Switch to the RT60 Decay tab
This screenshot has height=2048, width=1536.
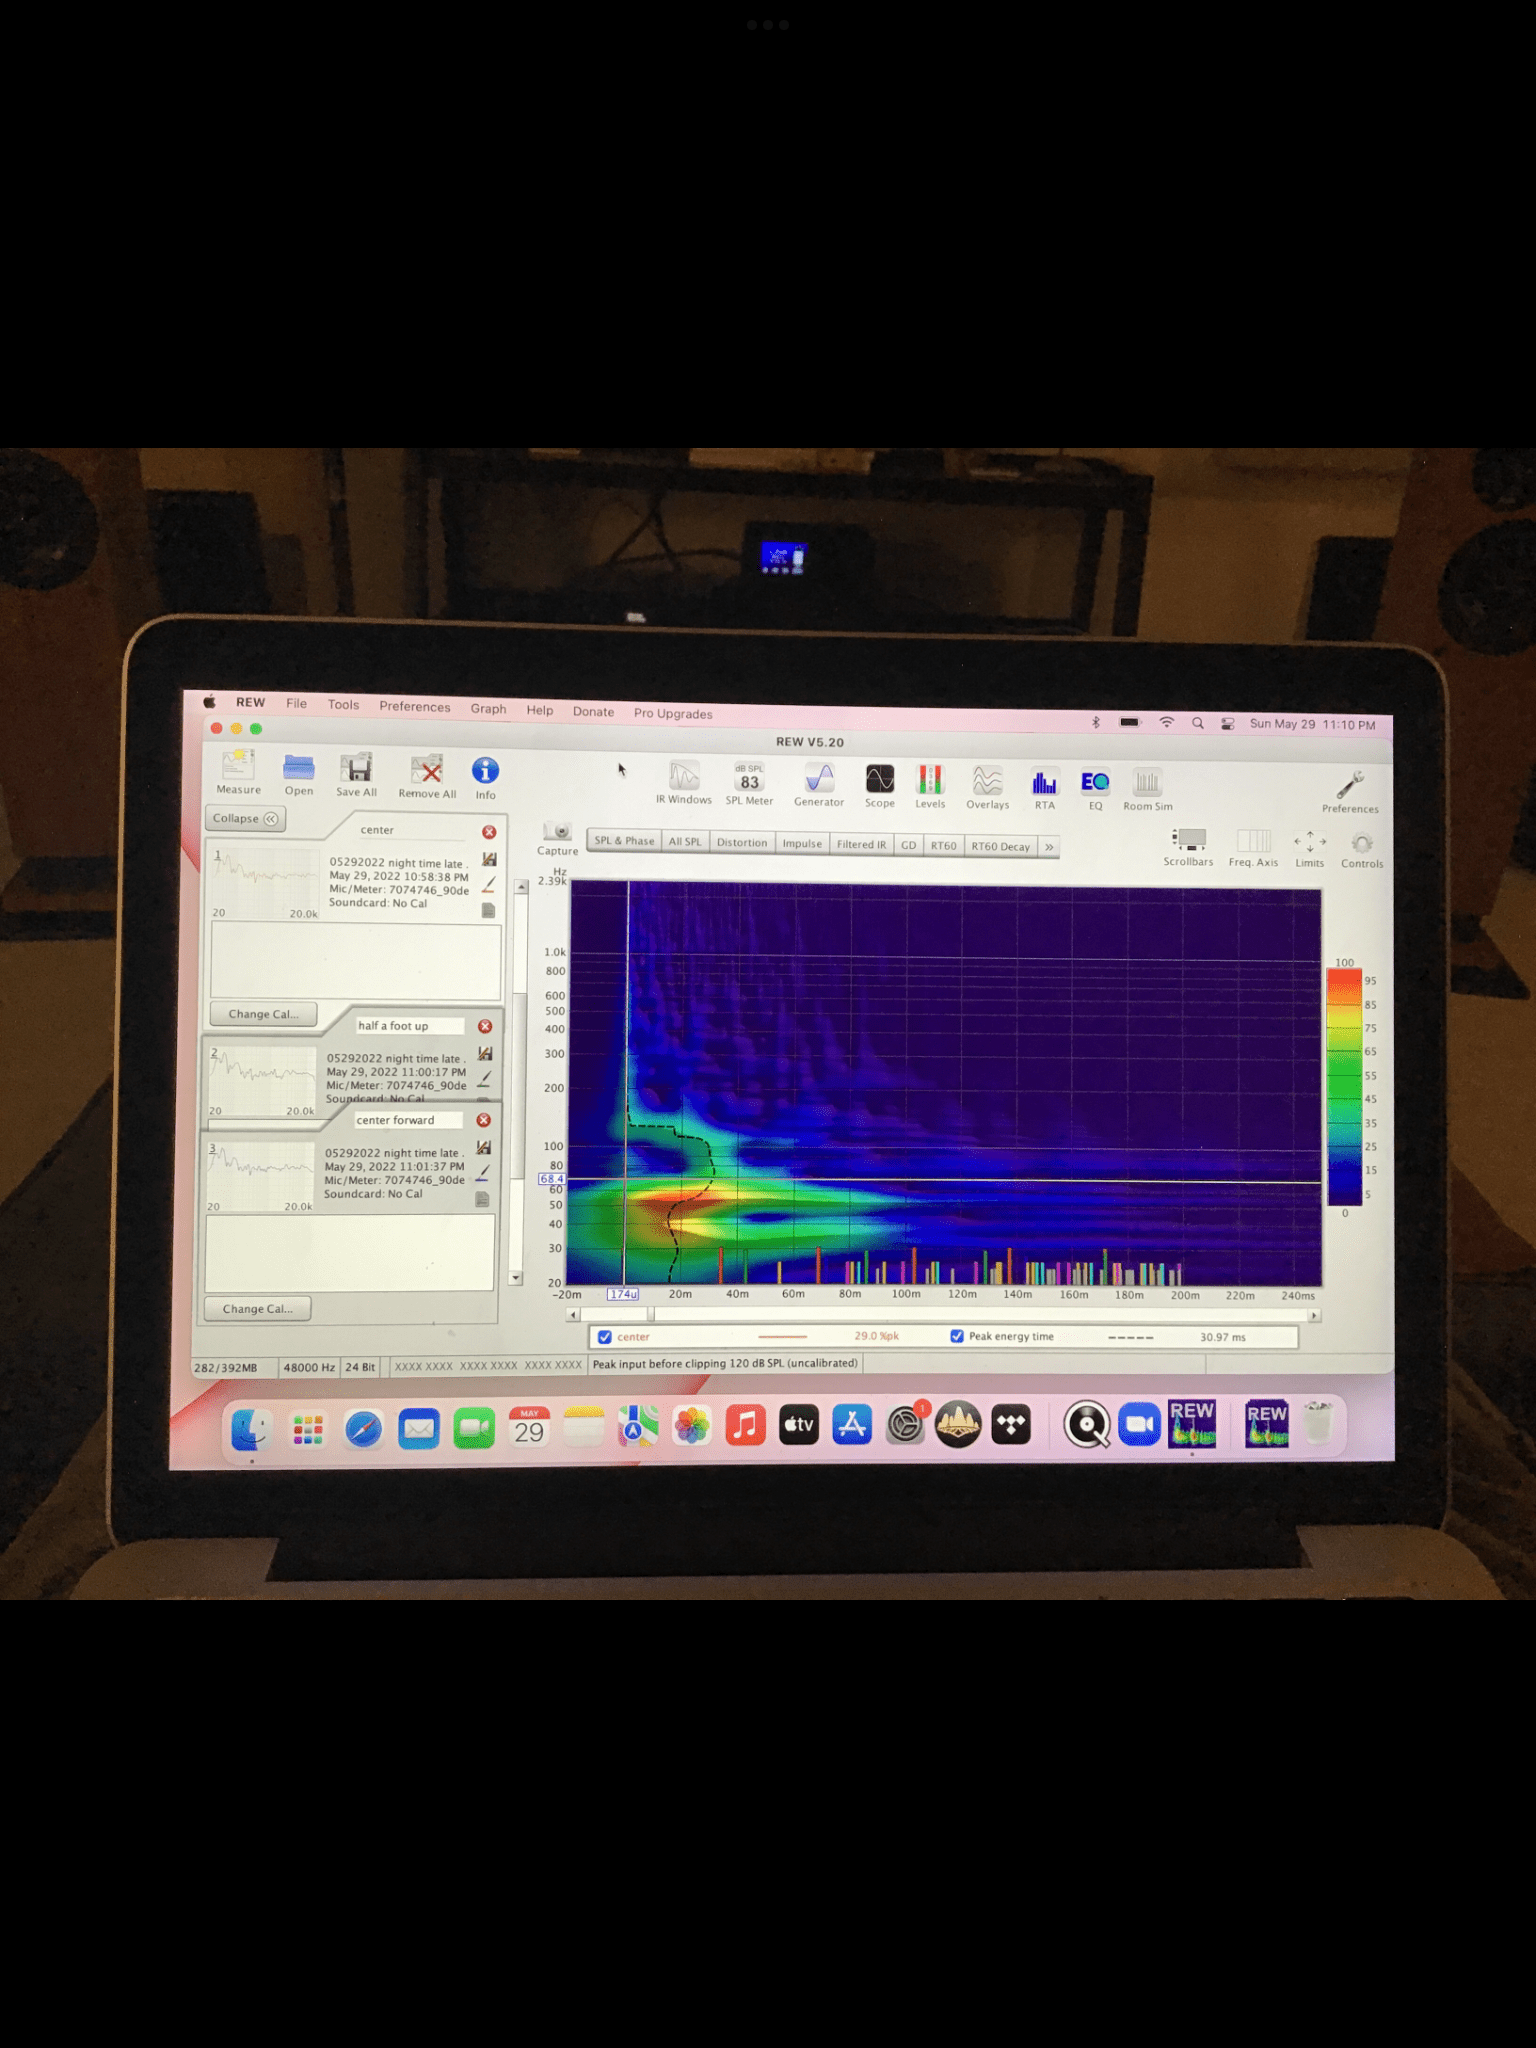coord(1000,846)
